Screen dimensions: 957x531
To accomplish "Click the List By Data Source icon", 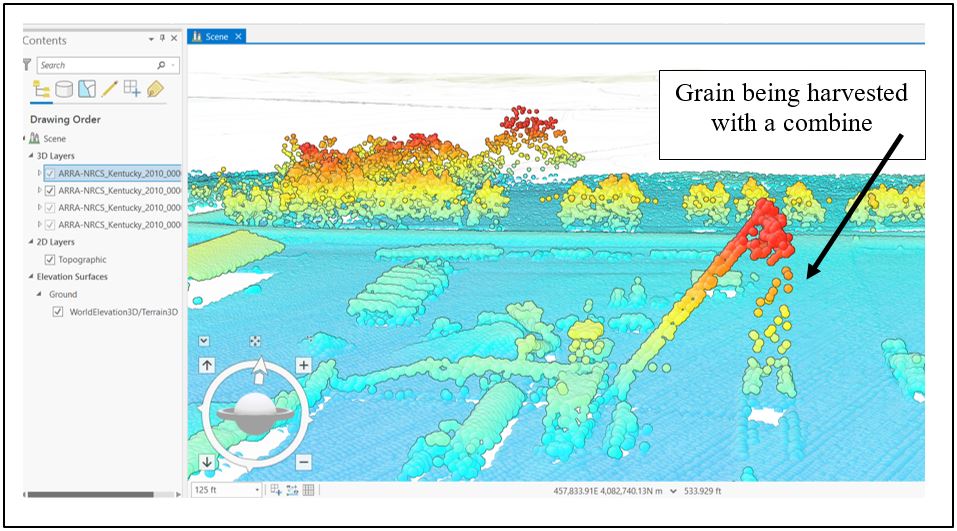I will click(x=64, y=90).
